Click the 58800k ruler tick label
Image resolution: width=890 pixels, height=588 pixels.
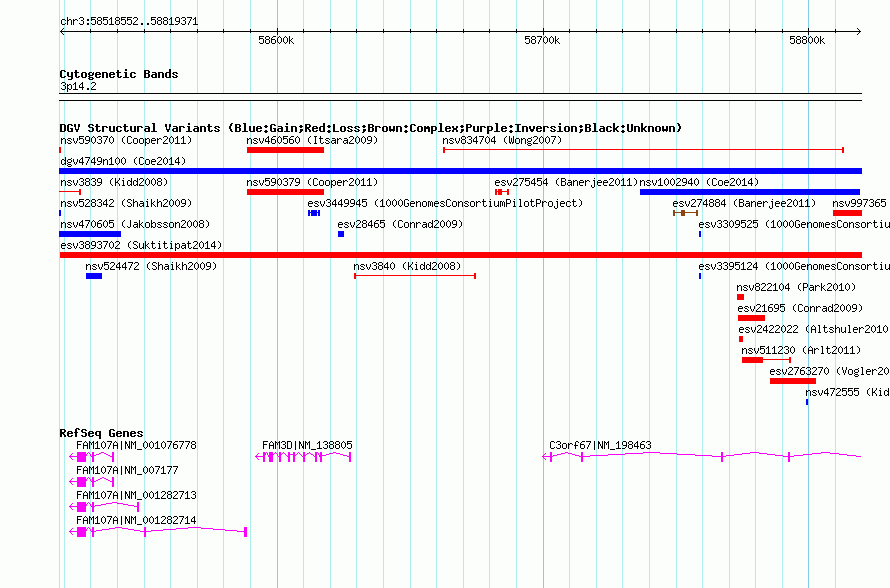pos(807,40)
